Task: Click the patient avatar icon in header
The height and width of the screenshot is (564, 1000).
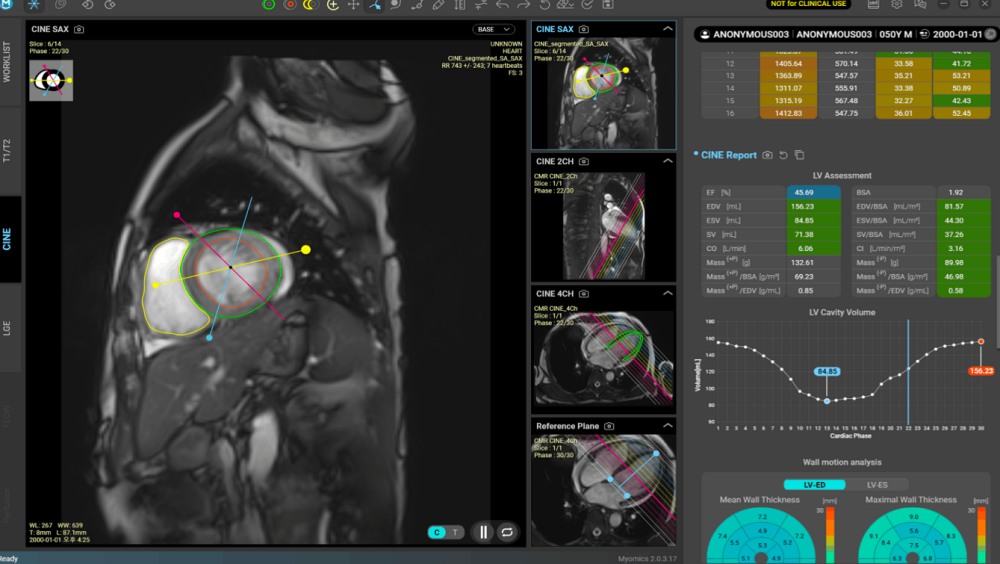Action: tap(705, 34)
